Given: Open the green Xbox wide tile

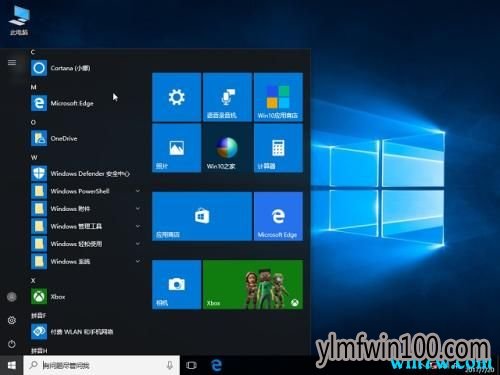Looking at the screenshot, I should (x=253, y=285).
